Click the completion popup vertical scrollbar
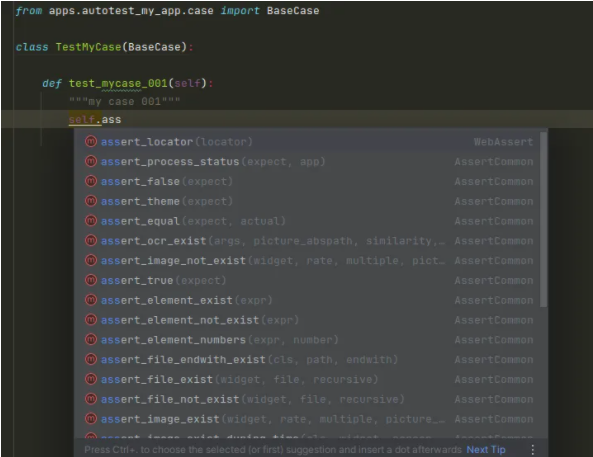The height and width of the screenshot is (457, 593). (543, 219)
